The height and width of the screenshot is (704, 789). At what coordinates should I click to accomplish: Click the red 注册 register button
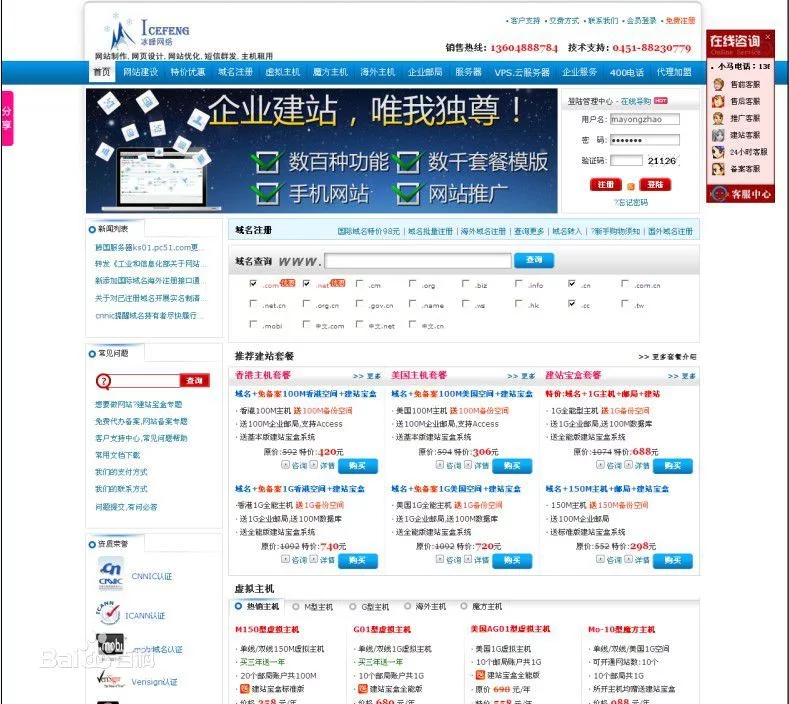coord(605,185)
